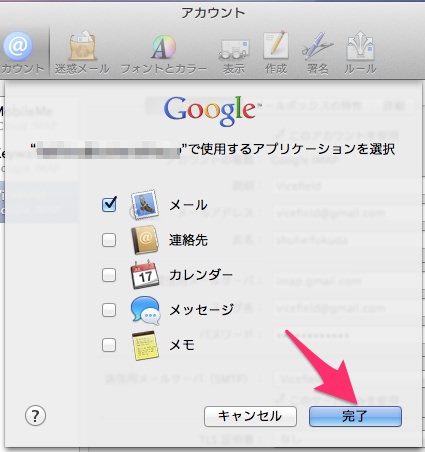The height and width of the screenshot is (452, 425).
Task: Click the Address Book contacts icon
Action: [x=144, y=240]
